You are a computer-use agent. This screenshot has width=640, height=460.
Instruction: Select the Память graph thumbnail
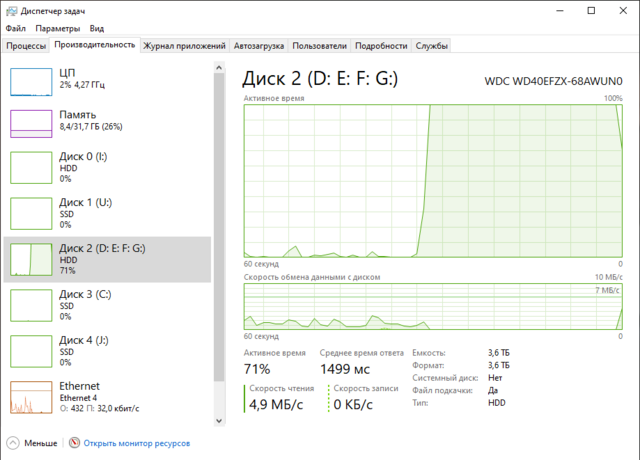30,123
